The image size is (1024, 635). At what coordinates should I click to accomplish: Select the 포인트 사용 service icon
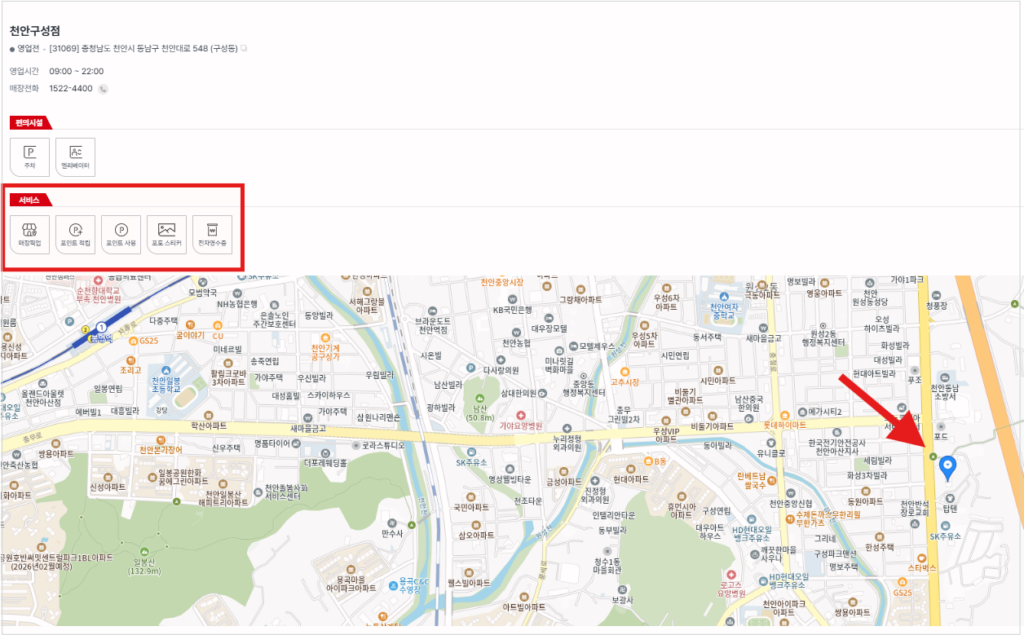121,235
